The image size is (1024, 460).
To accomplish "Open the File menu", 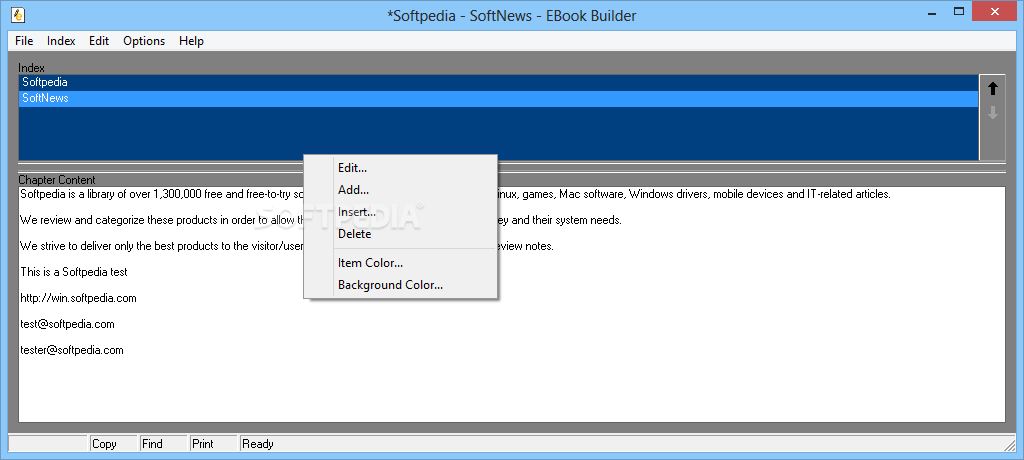I will (24, 41).
